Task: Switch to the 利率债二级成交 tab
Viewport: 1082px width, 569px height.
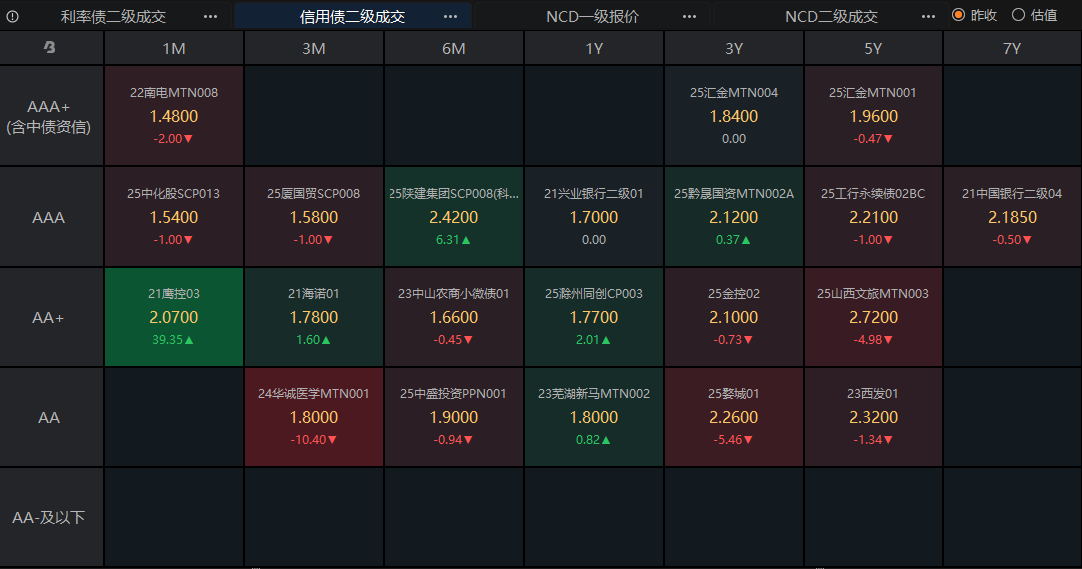Action: pyautogui.click(x=113, y=17)
